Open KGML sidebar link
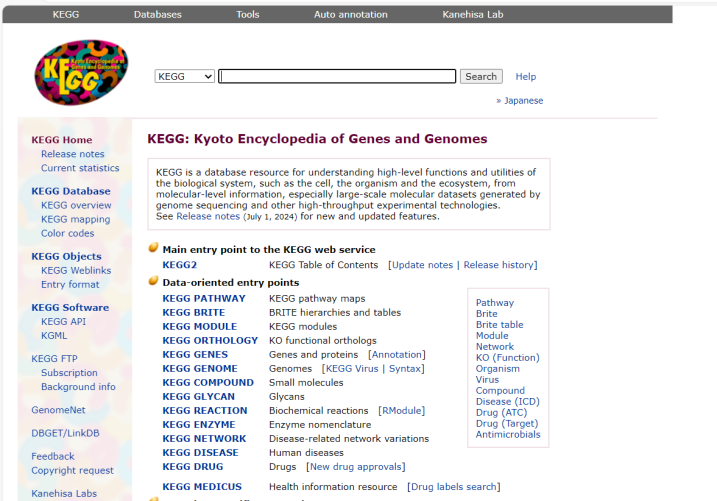Viewport: 717px width, 501px height. point(54,336)
